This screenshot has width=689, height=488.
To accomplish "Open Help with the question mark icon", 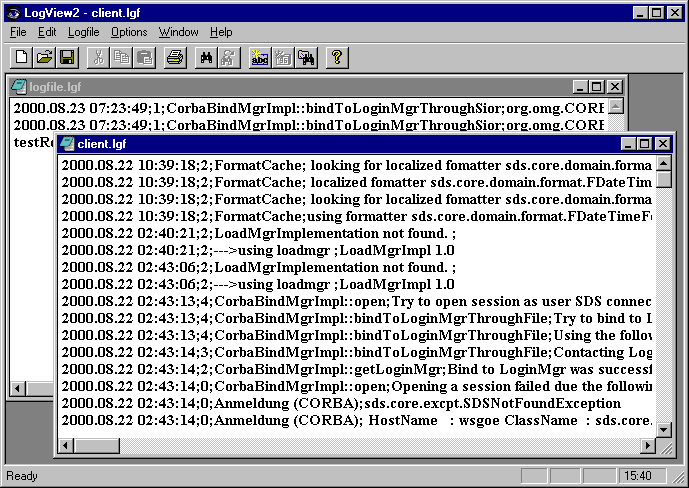I will tap(337, 58).
